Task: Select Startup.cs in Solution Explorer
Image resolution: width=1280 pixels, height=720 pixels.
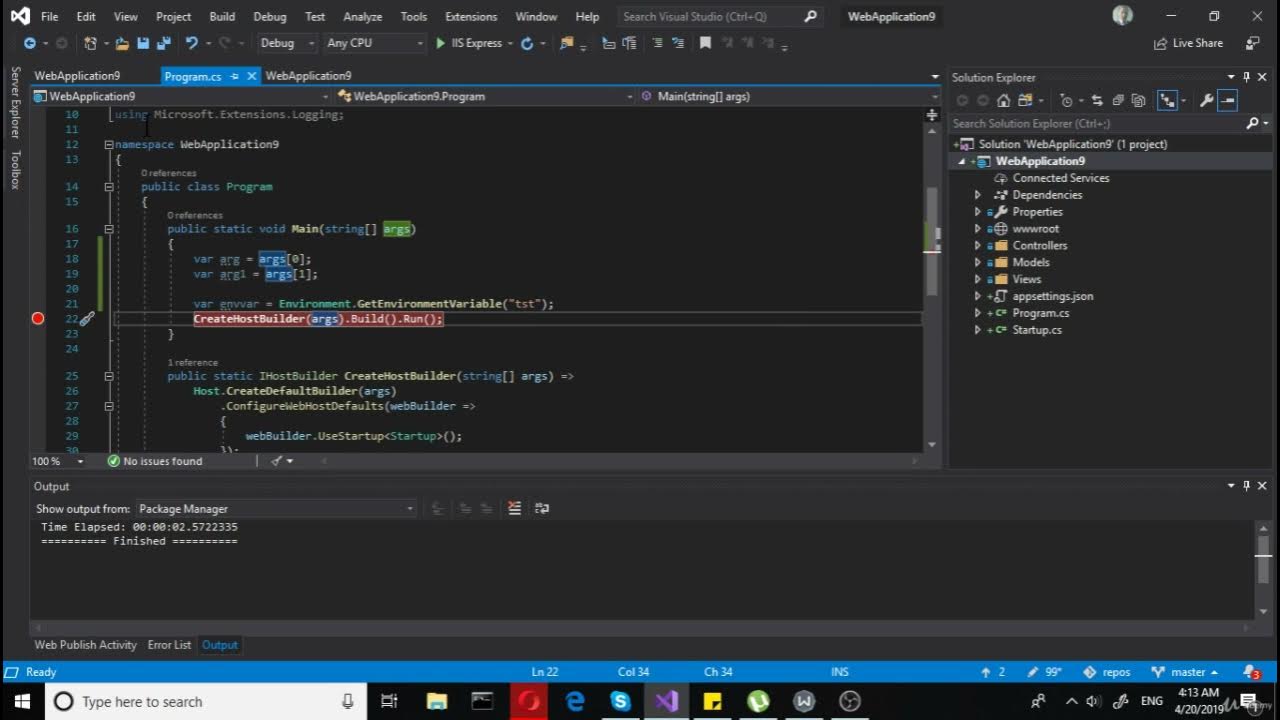Action: pos(1037,330)
